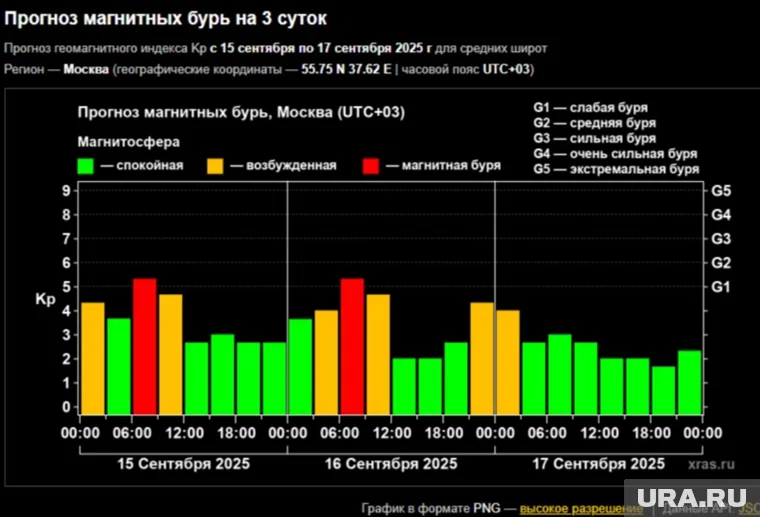The image size is (760, 517).
Task: Select the '17 Сентября 2025' date label
Action: click(x=599, y=464)
